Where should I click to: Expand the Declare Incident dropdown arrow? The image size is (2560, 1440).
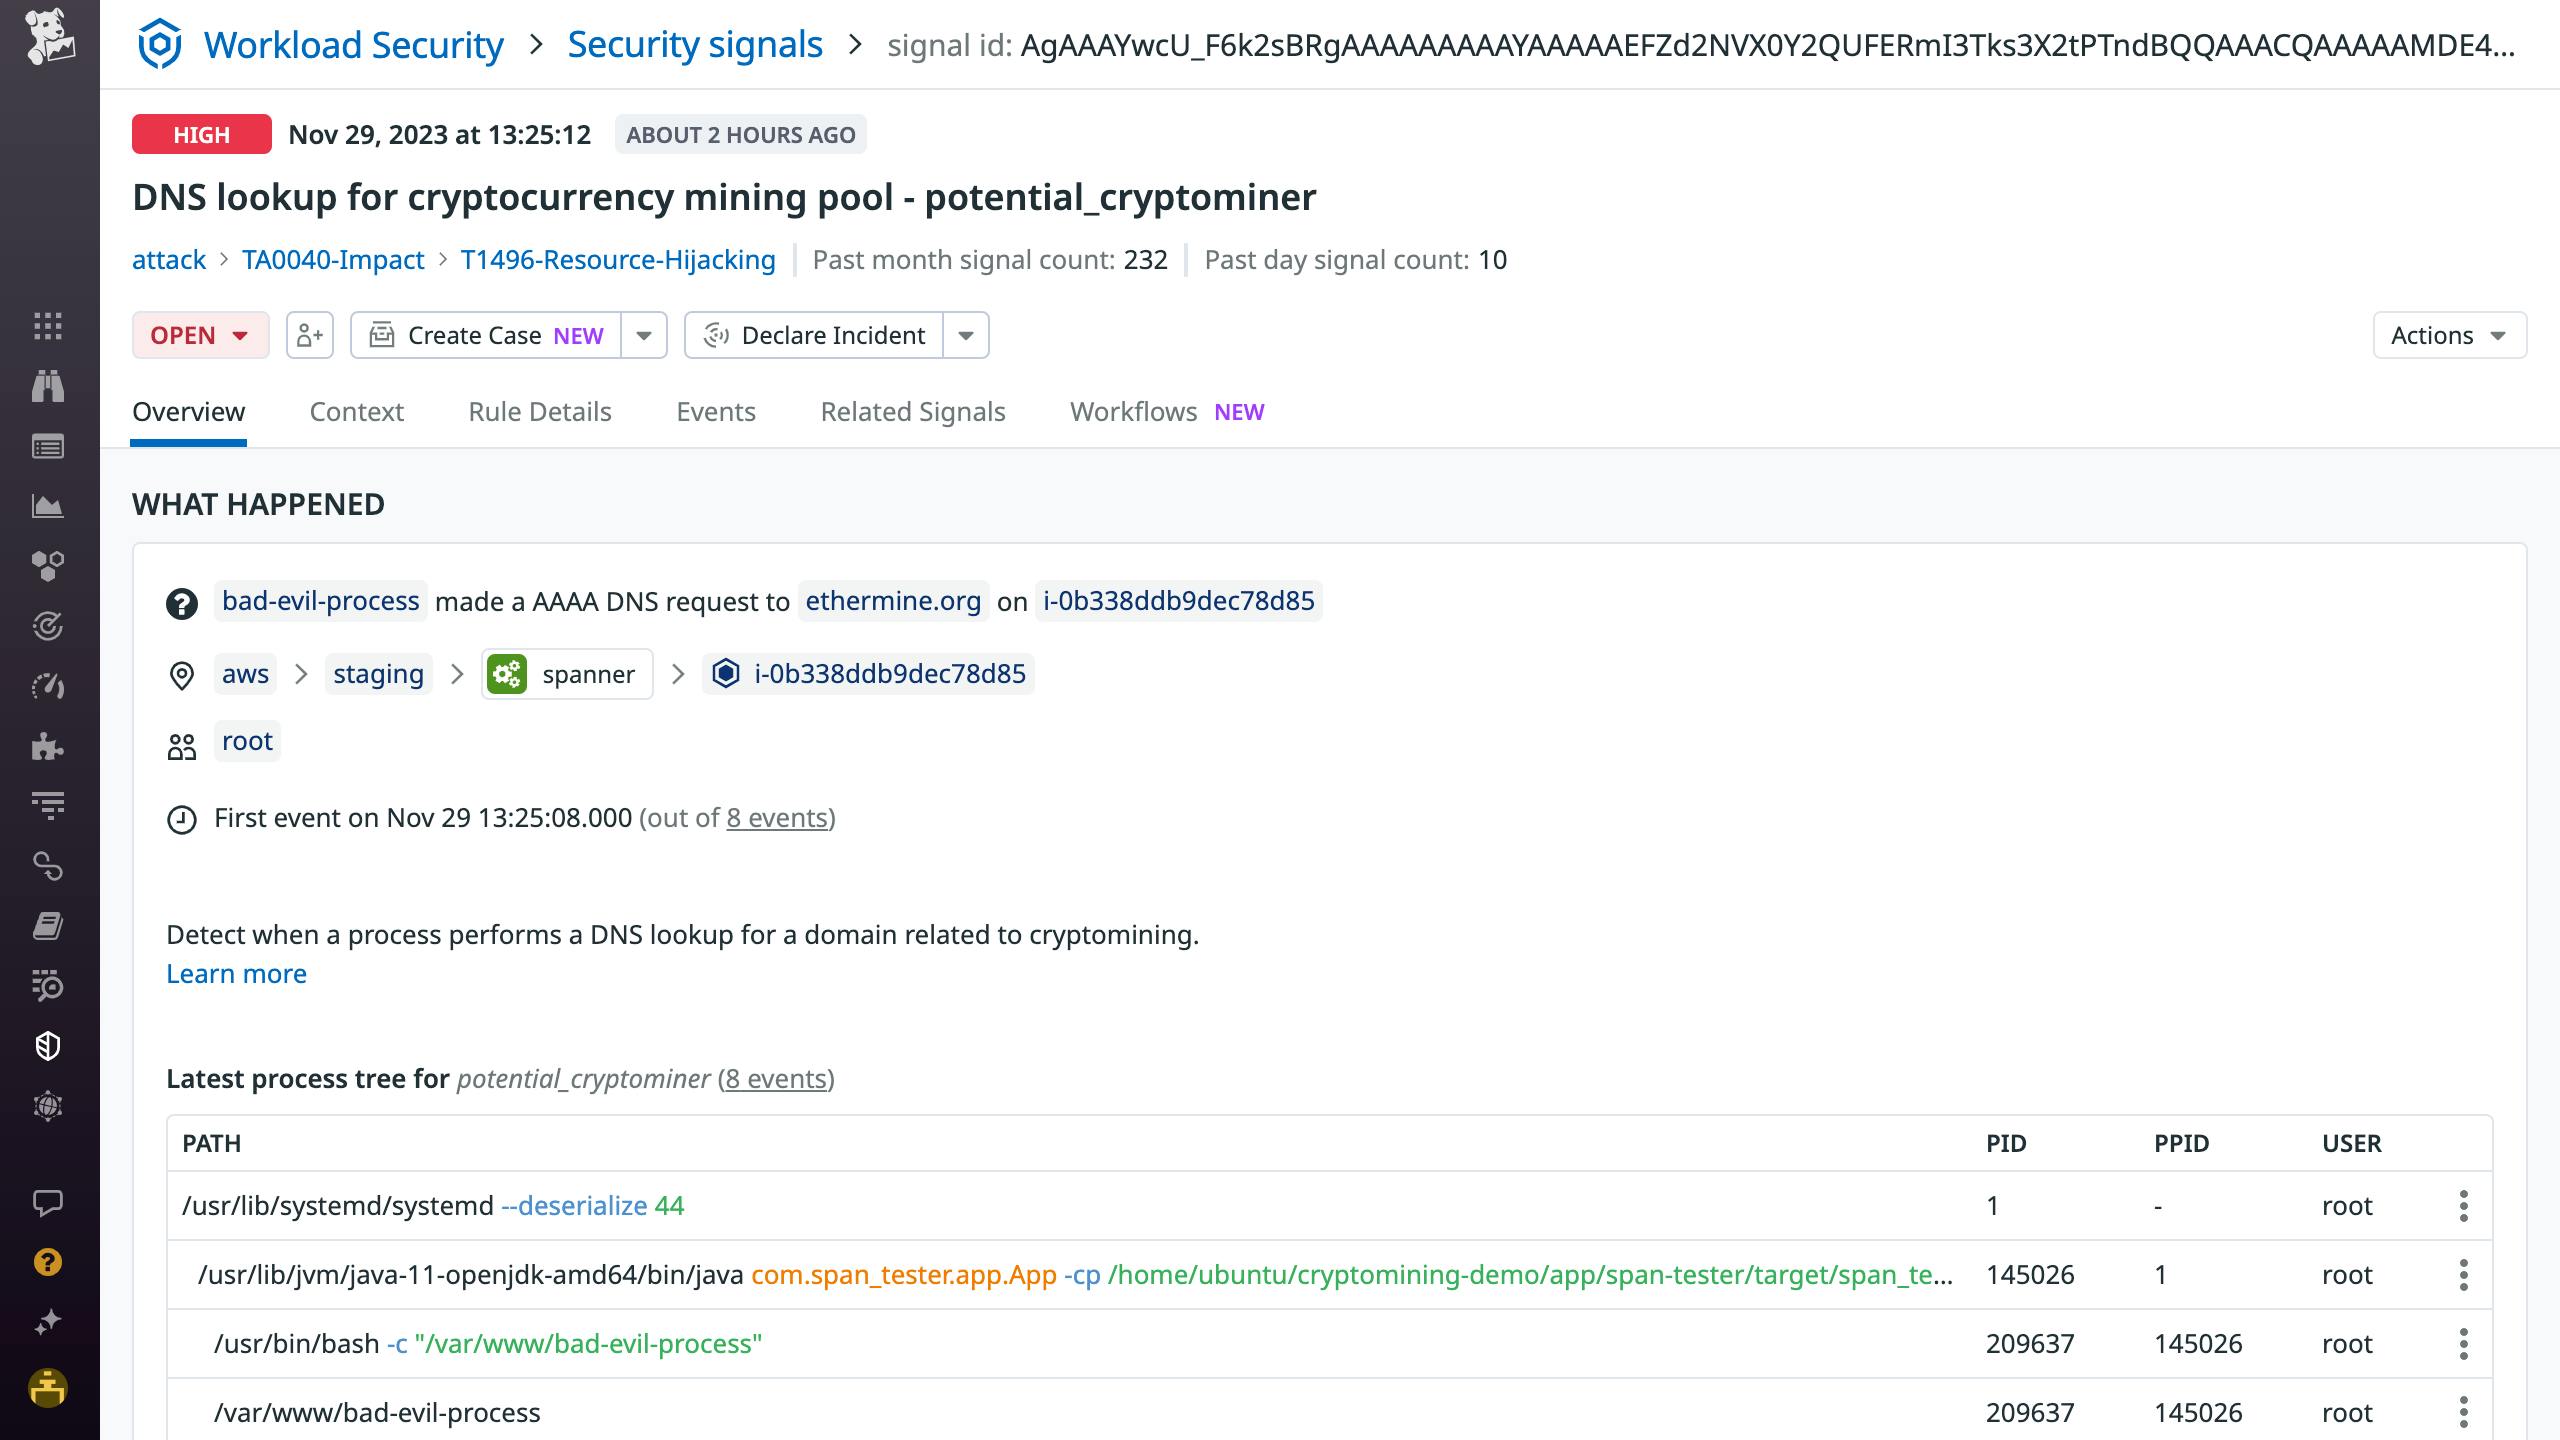(x=967, y=334)
